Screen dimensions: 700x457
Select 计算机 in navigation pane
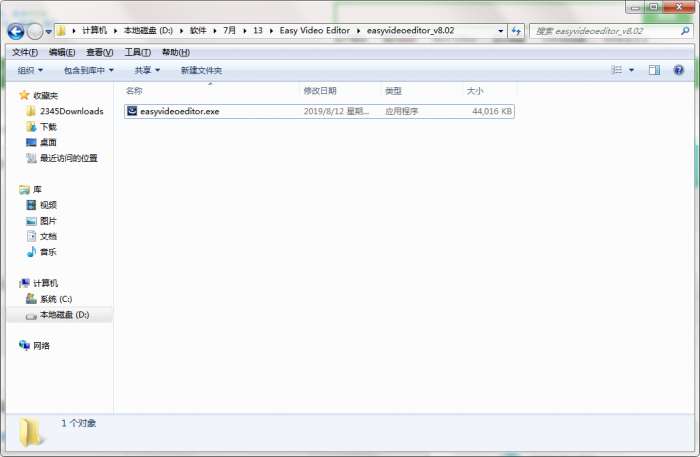[46, 283]
